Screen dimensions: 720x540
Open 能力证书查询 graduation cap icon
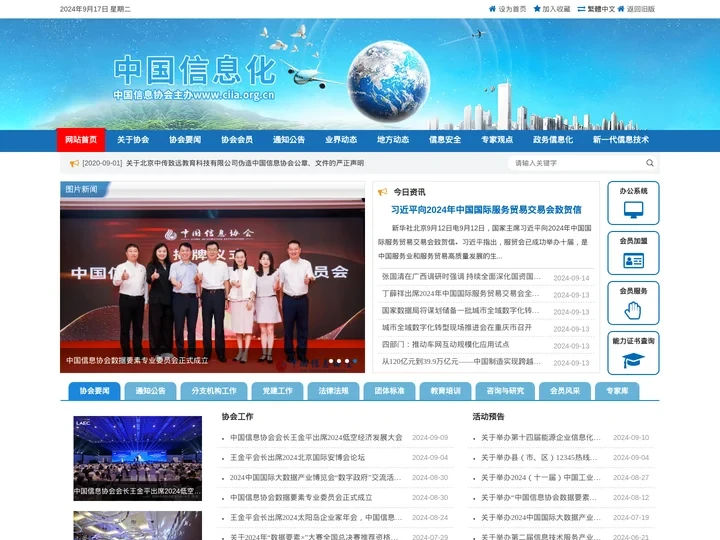point(633,360)
